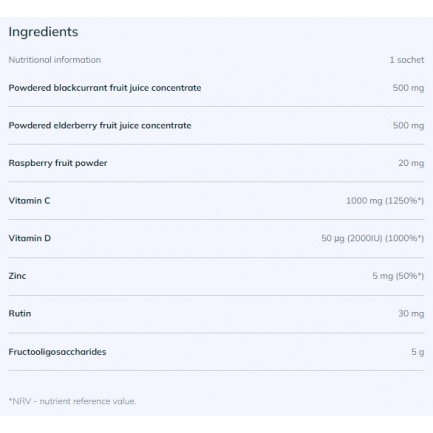Image resolution: width=433 pixels, height=433 pixels.
Task: Select the Zinc label
Action: 17,276
